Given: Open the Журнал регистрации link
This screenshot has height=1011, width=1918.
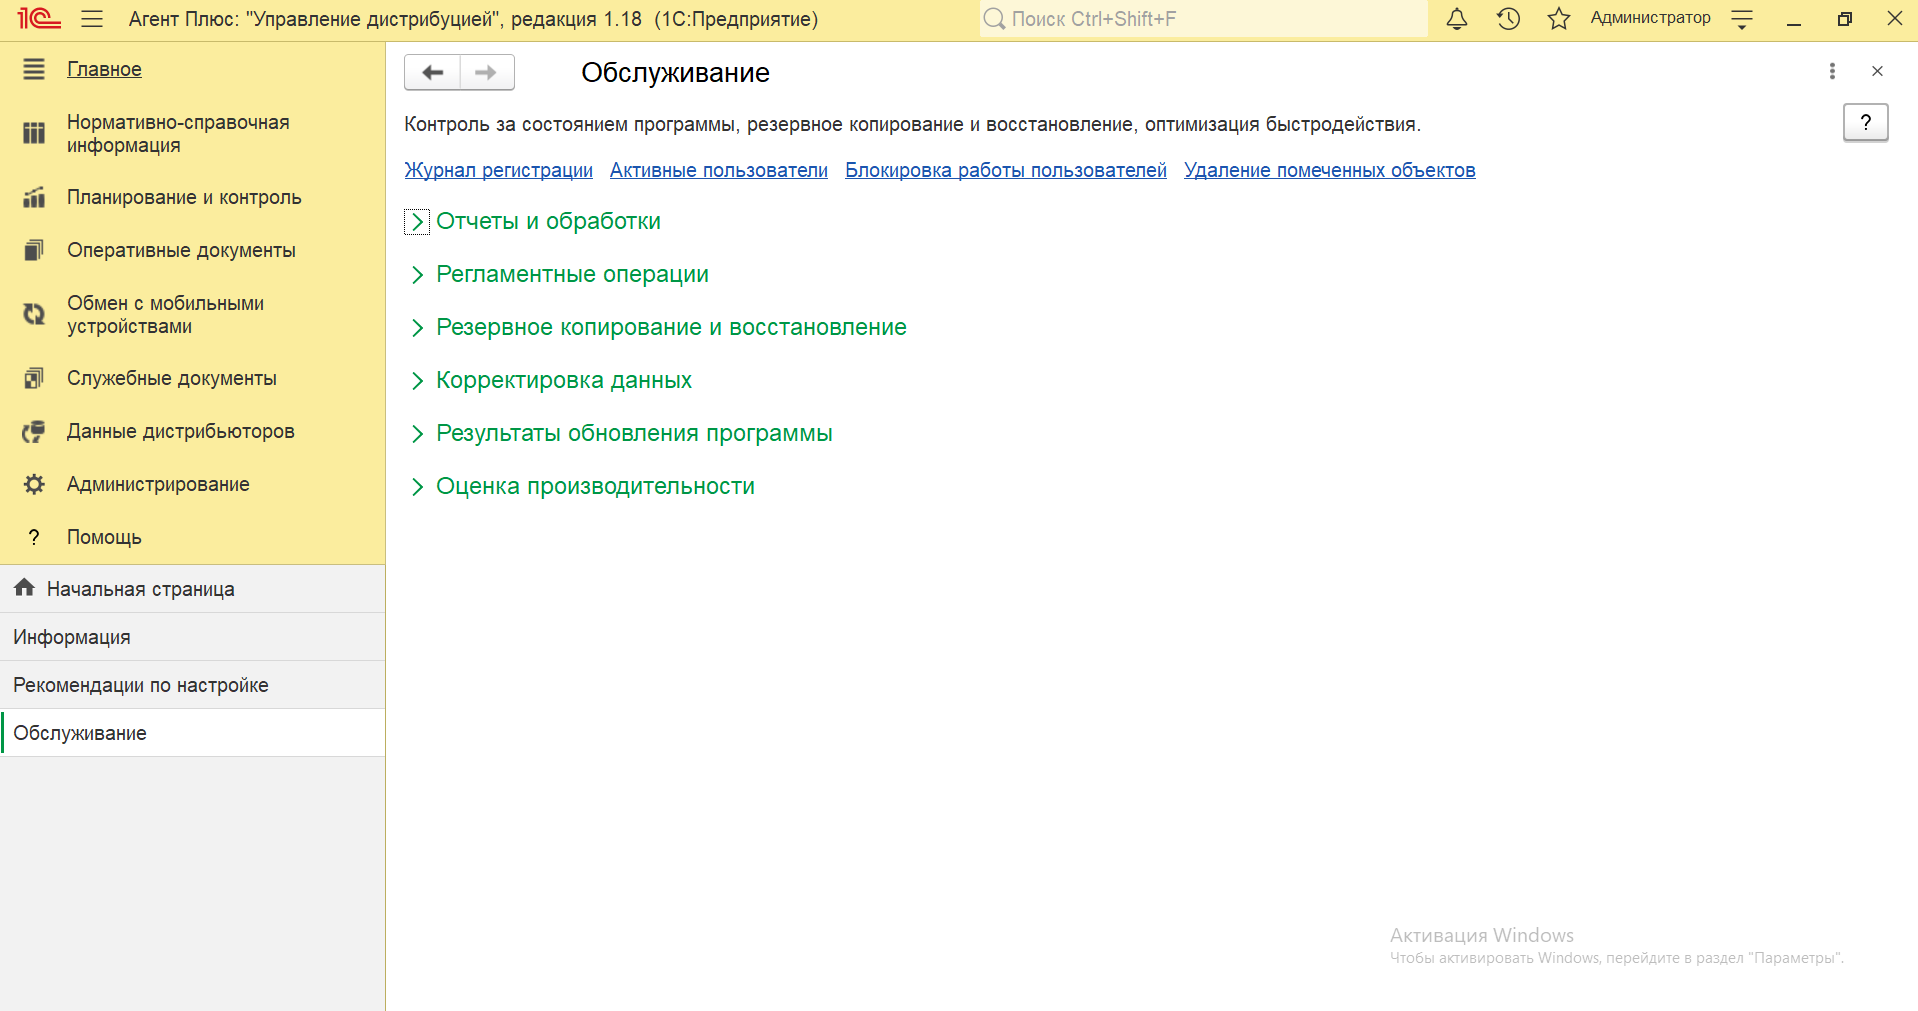Looking at the screenshot, I should (498, 170).
